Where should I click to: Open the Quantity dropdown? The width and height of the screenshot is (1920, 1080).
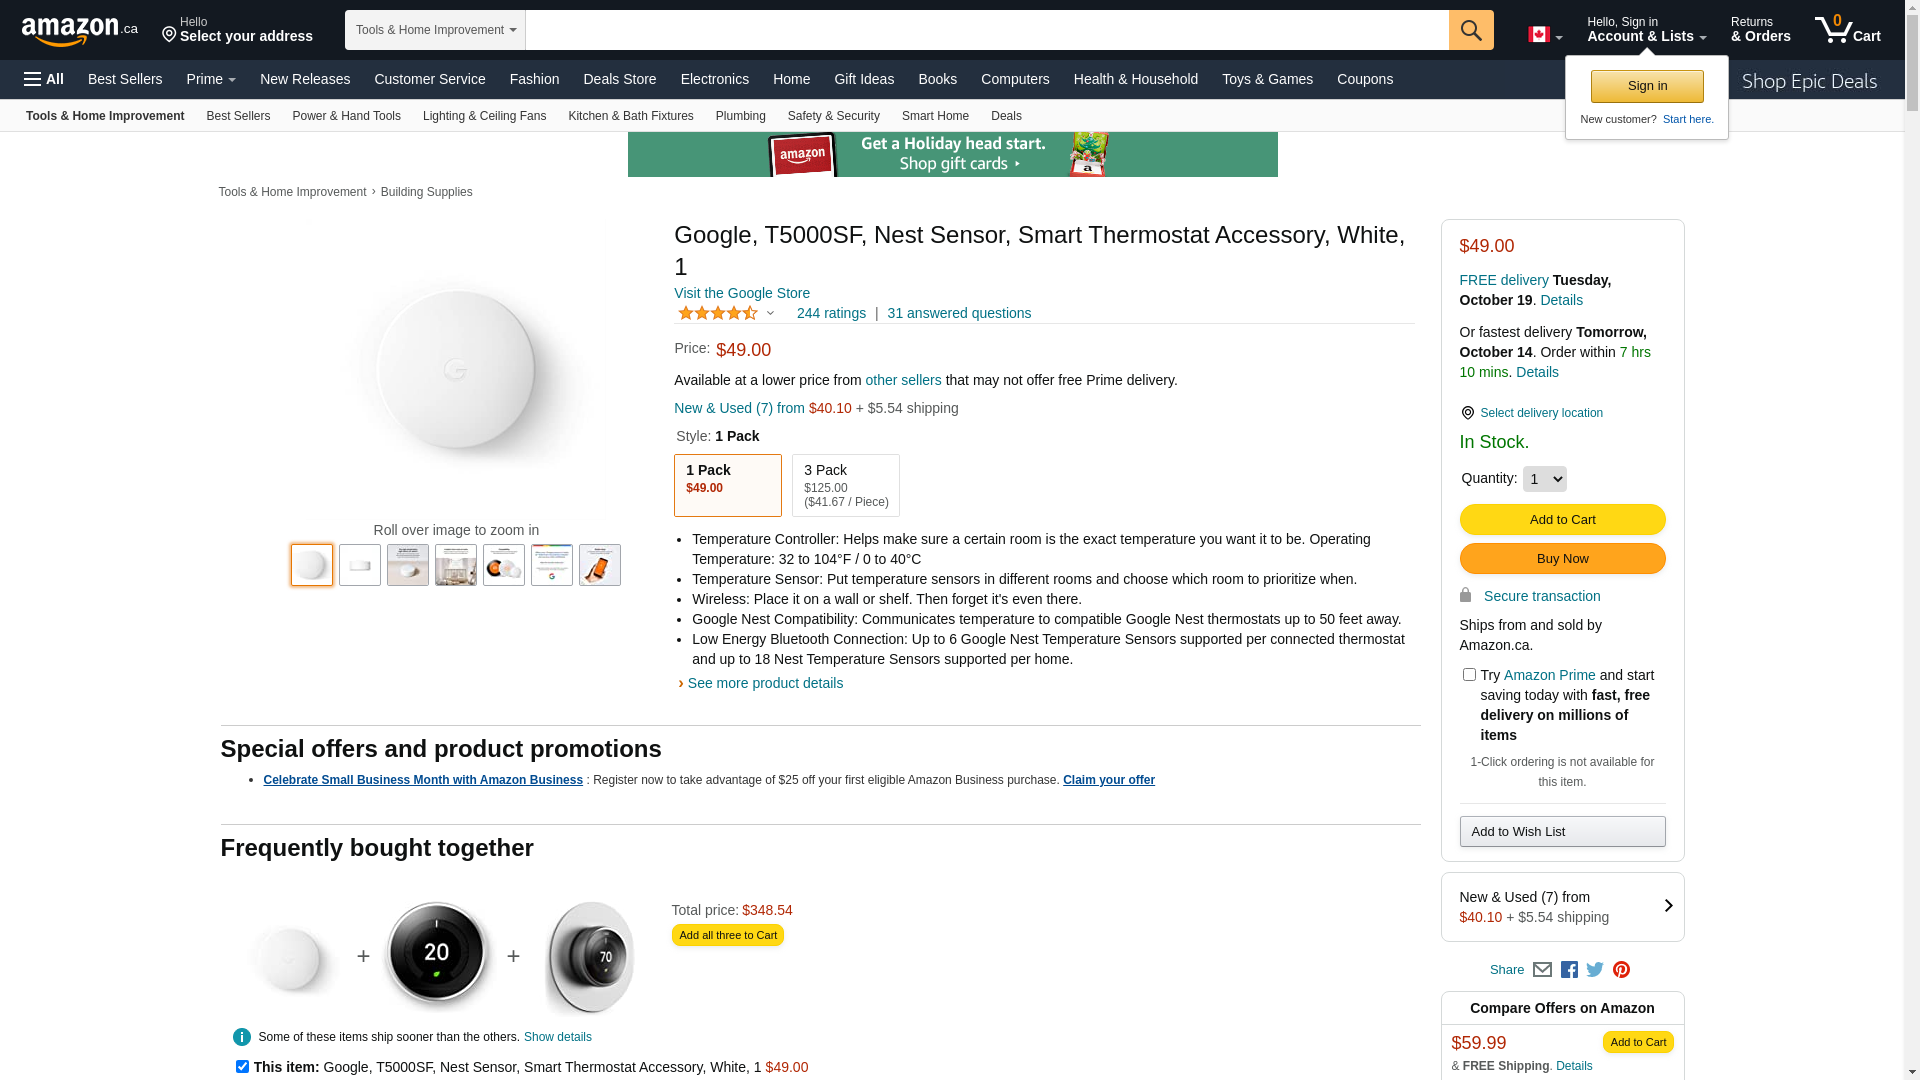coord(1544,479)
